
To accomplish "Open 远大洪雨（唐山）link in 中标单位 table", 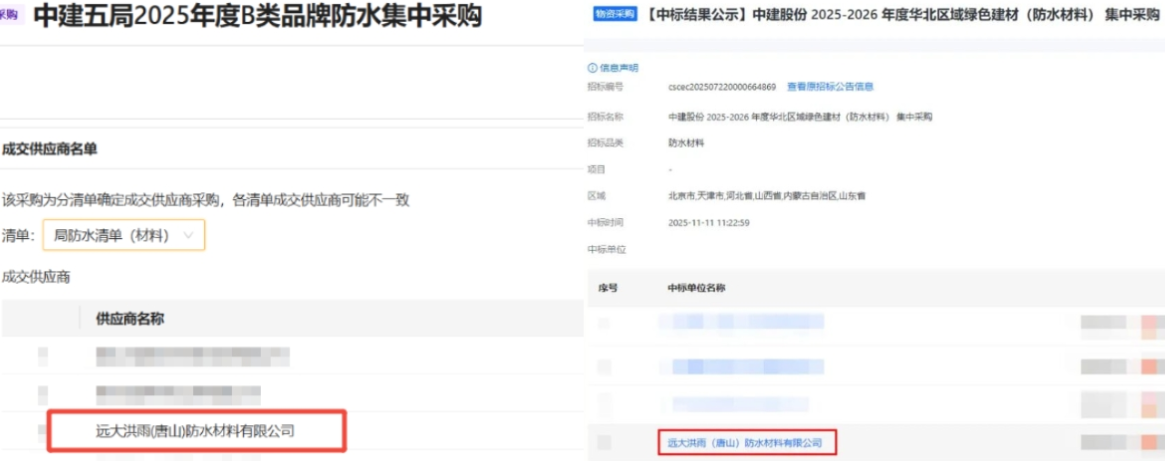I will pos(745,441).
